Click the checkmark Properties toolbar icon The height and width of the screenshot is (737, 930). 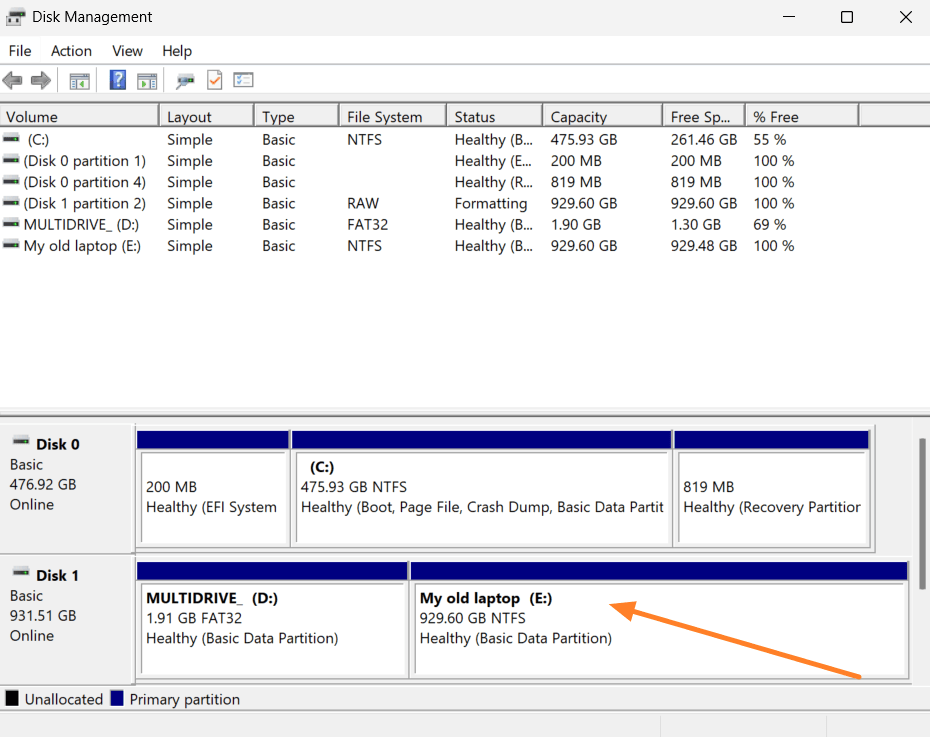coord(214,80)
